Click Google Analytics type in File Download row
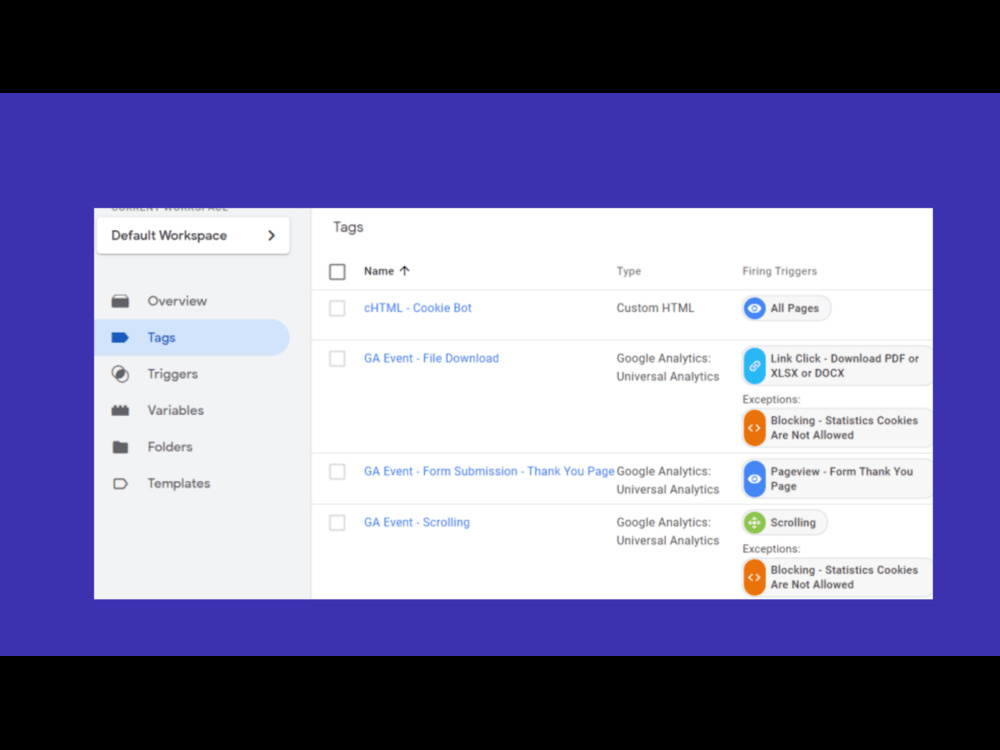 pos(668,367)
